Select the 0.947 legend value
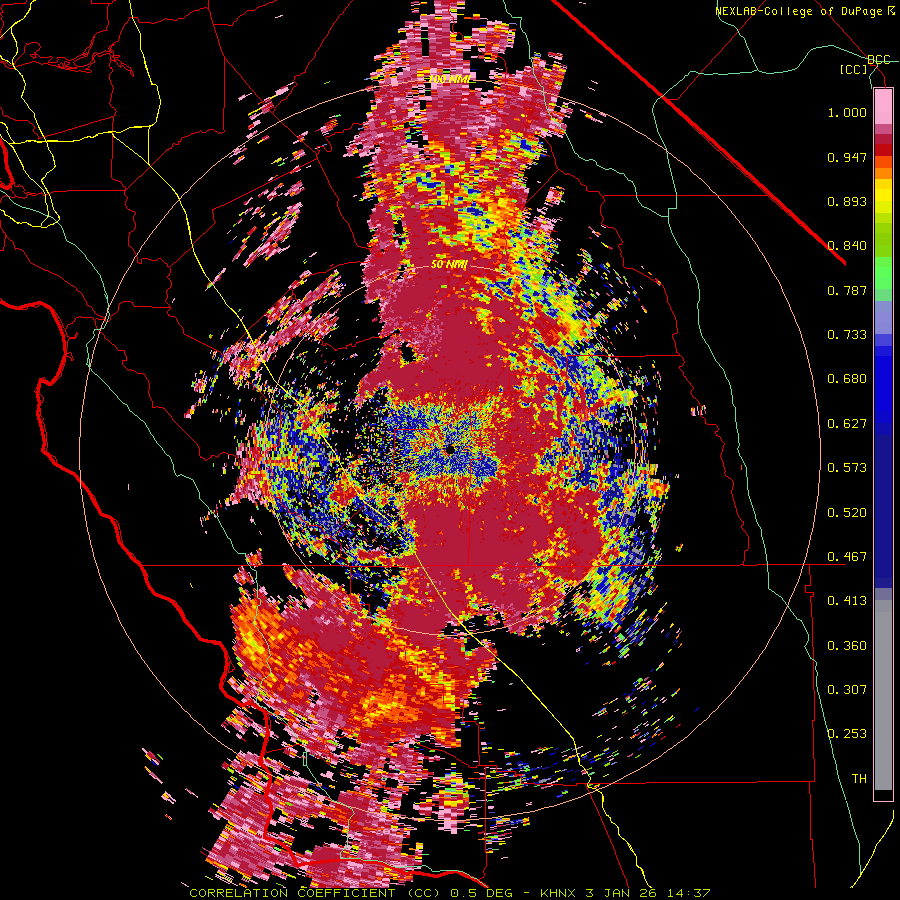900x900 pixels. (847, 157)
